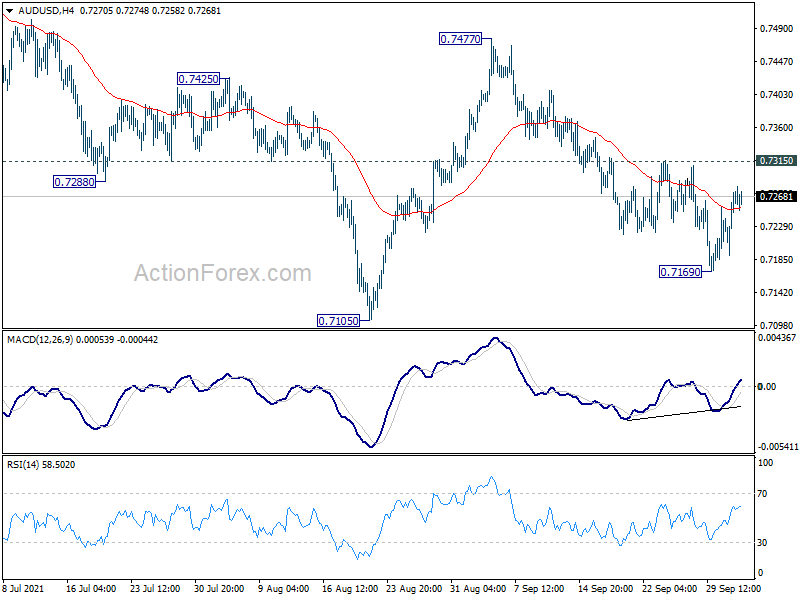Screen dimensions: 800x600
Task: Click the MACD -0.005411 lower scale value
Action: click(x=778, y=447)
